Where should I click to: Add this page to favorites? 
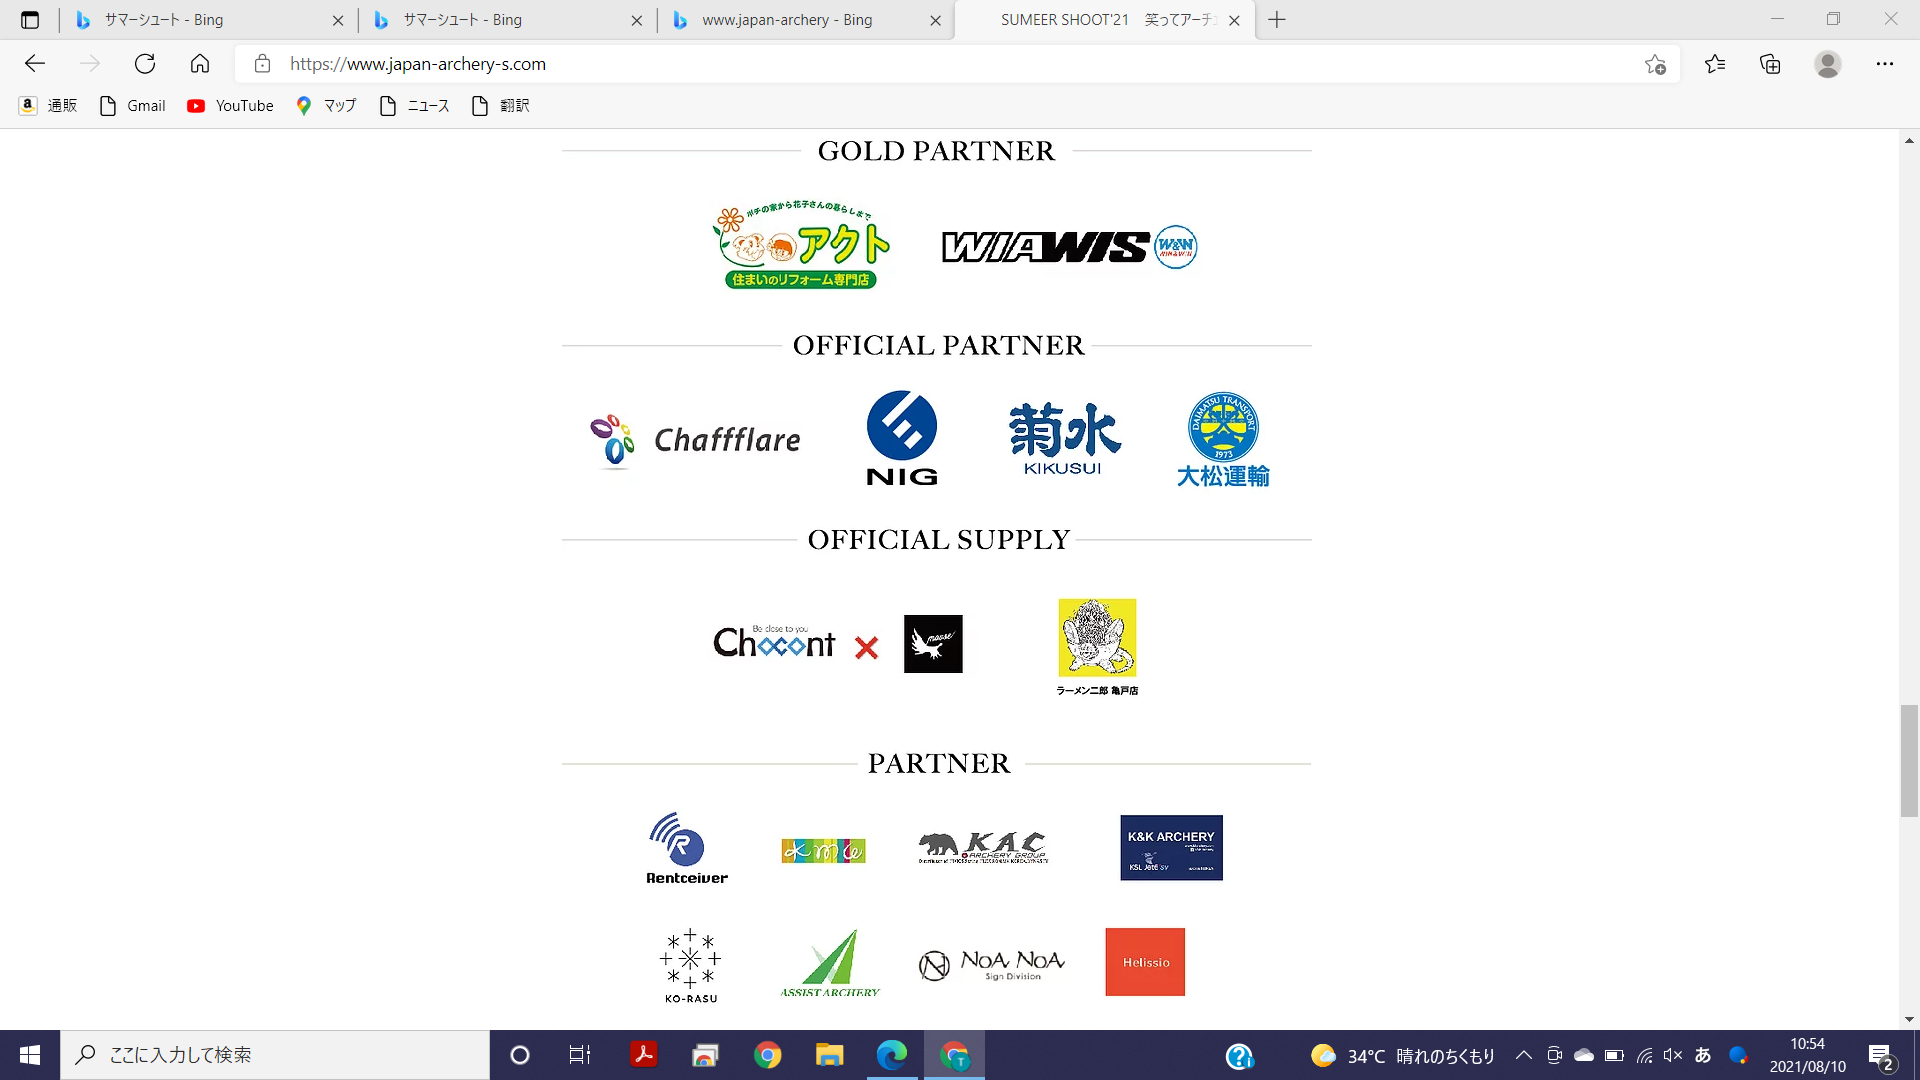click(1655, 64)
